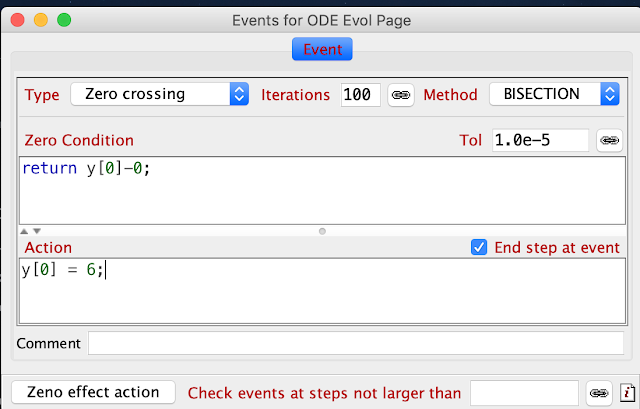
Task: Edit the Iterations field showing 100
Action: click(361, 95)
